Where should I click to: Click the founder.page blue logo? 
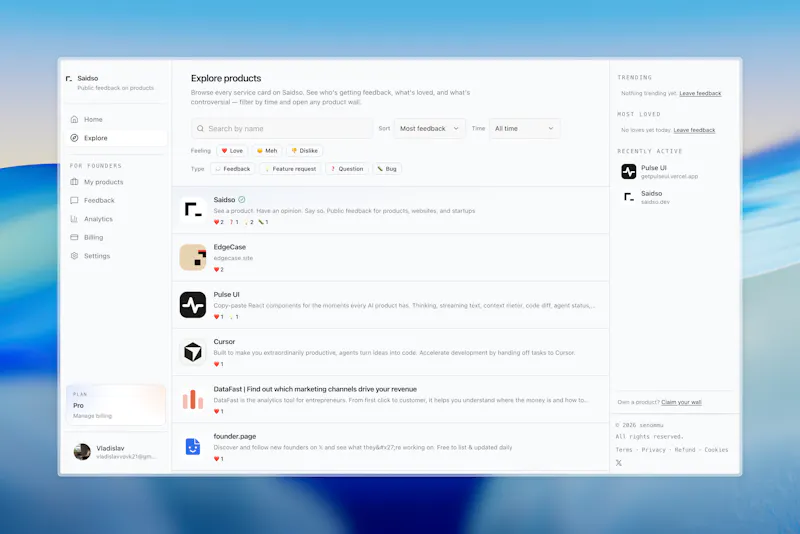pyautogui.click(x=193, y=447)
